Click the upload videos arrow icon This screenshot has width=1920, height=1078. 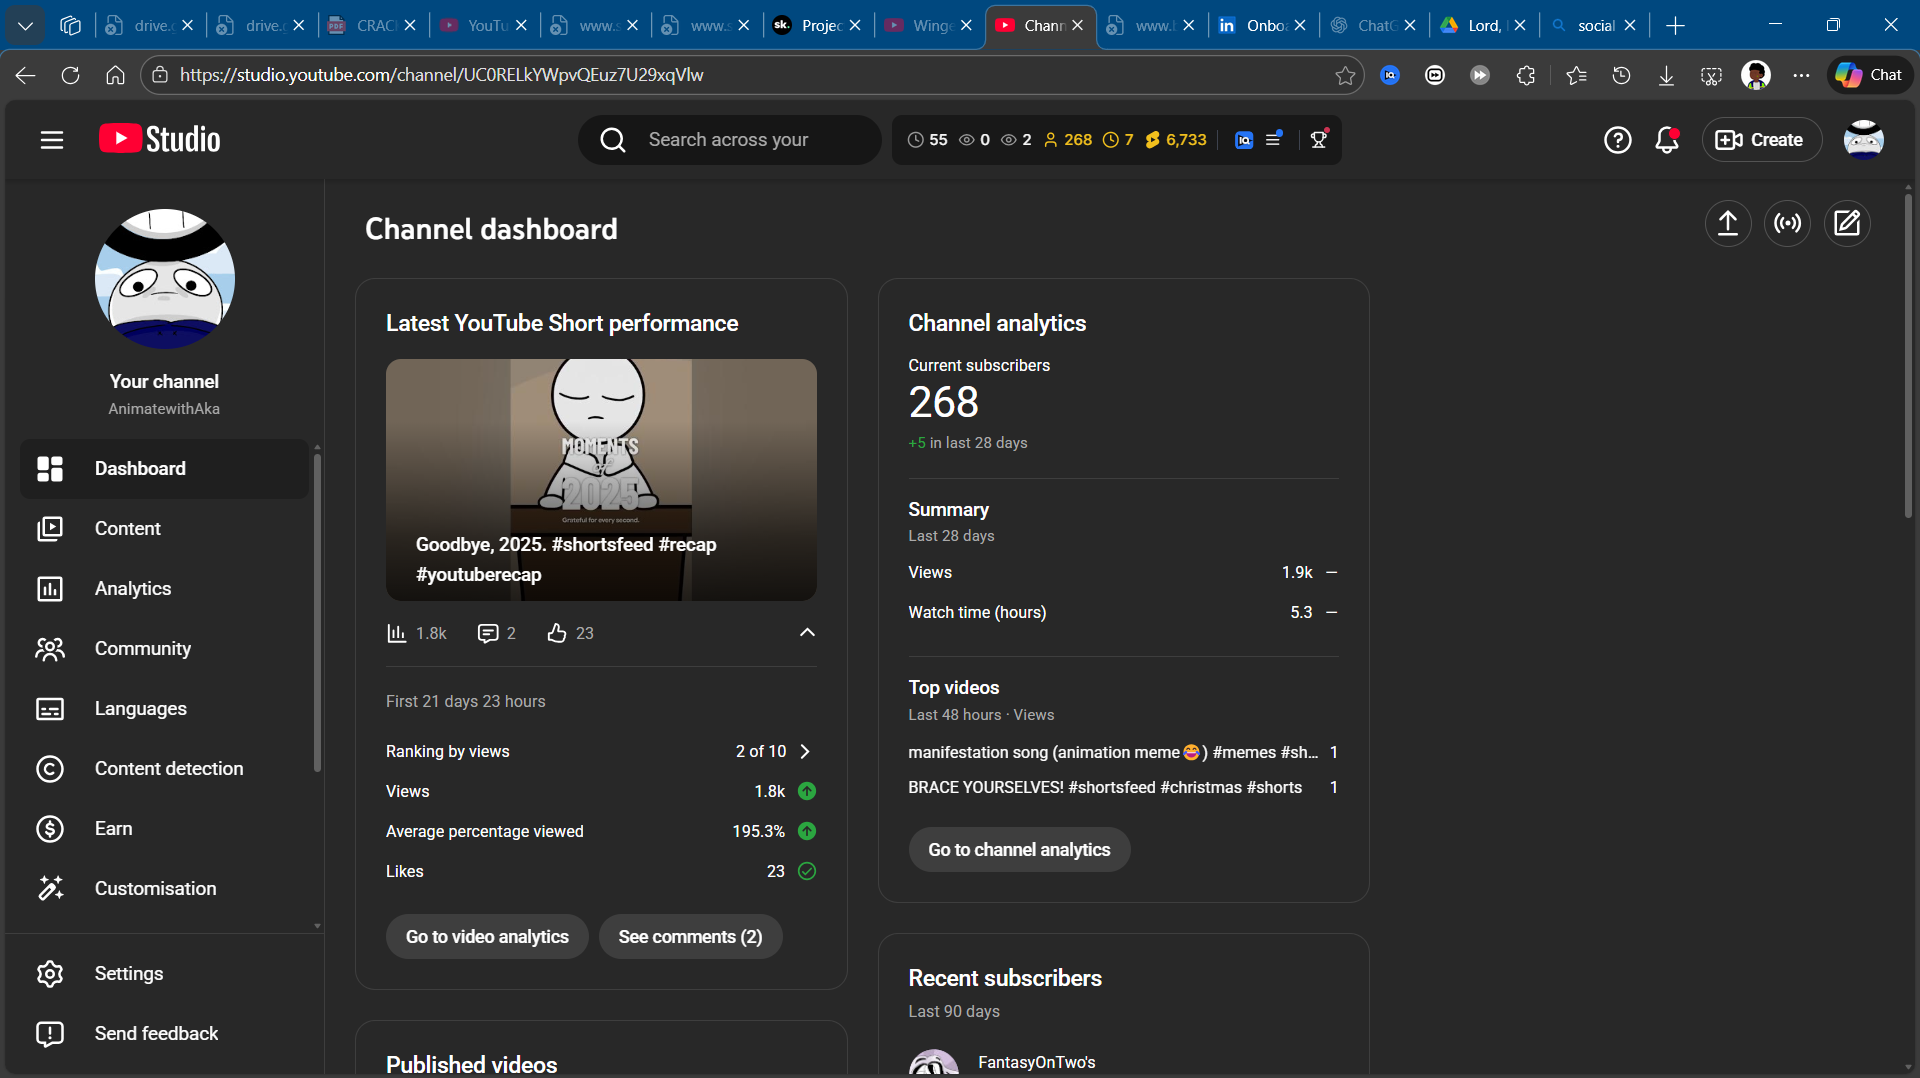[x=1728, y=223]
